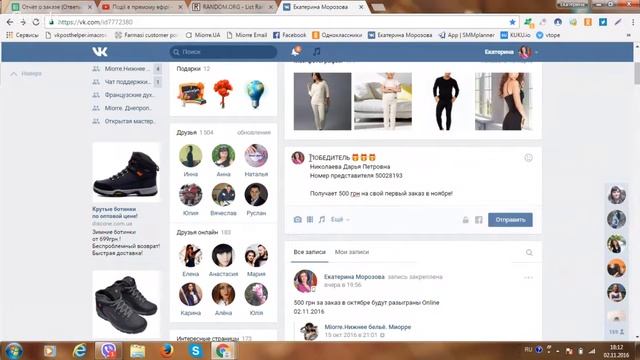Click the browser address bar
Image resolution: width=640 pixels, height=360 pixels.
[x=282, y=22]
